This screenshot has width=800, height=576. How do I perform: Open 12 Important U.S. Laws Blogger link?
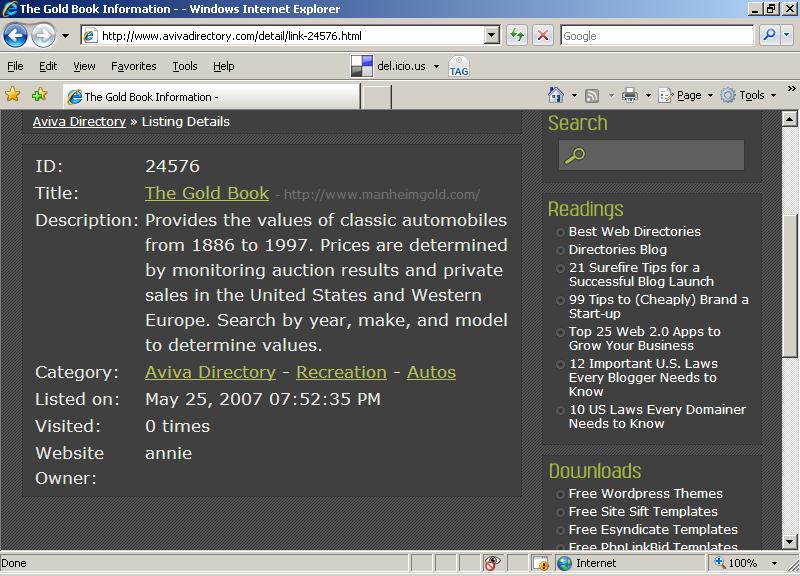tap(643, 378)
